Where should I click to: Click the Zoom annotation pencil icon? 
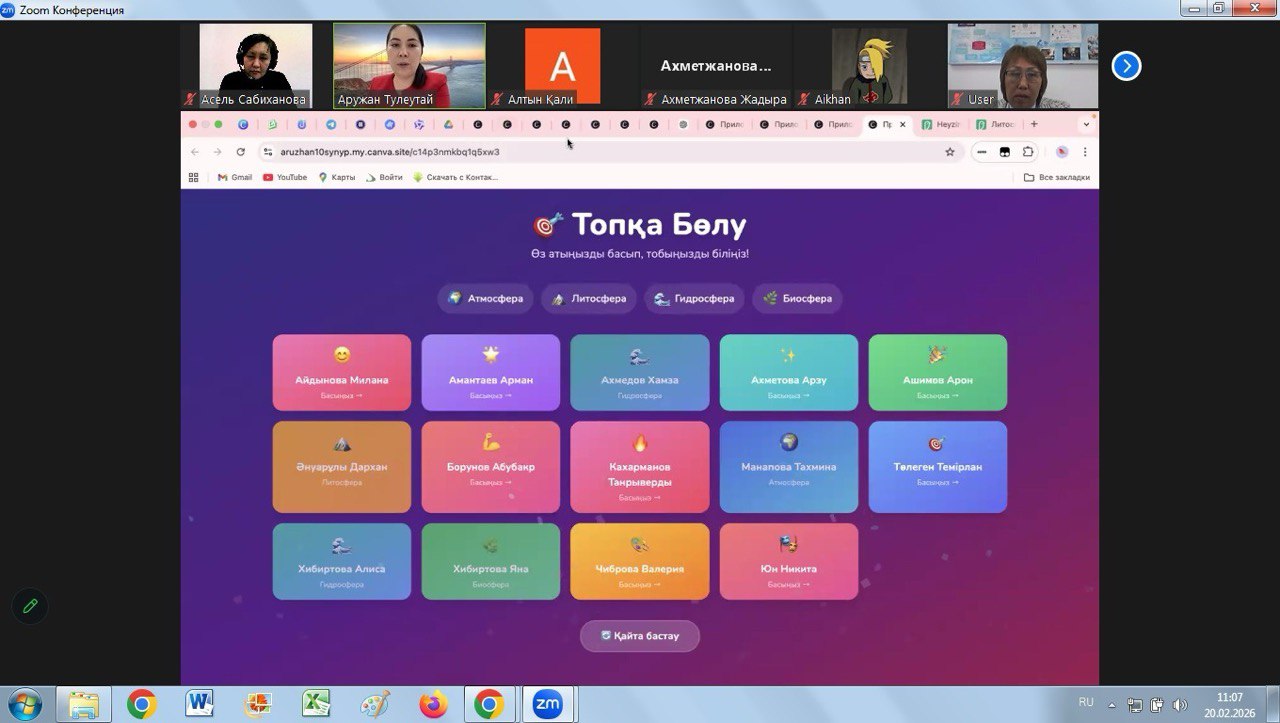tap(30, 606)
